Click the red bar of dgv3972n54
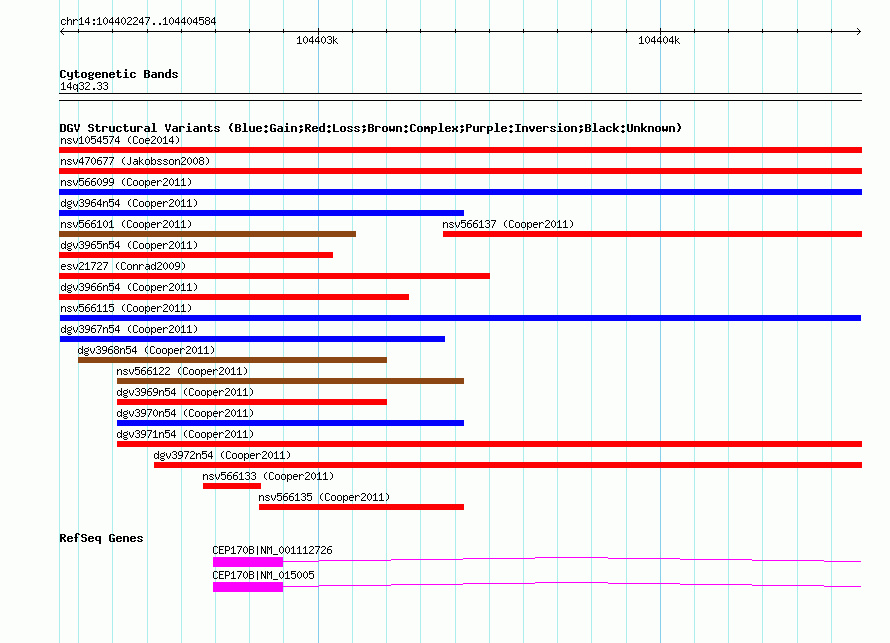 508,465
